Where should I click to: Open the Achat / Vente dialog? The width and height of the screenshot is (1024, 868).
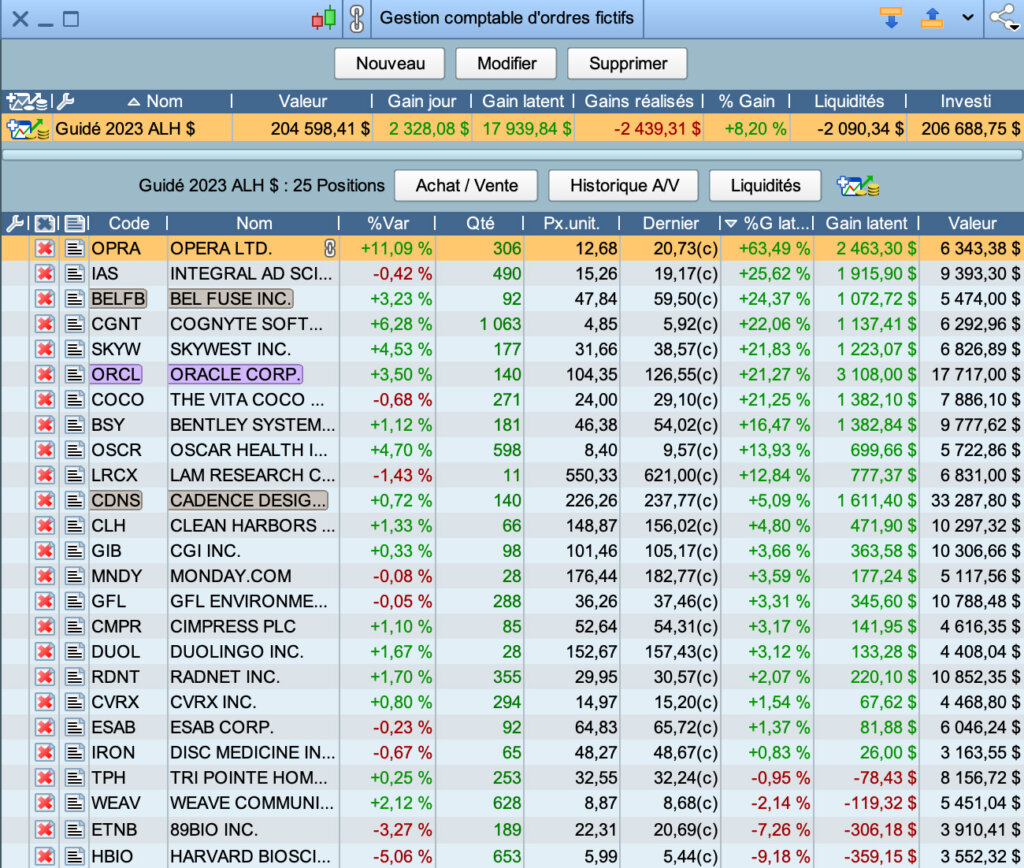466,185
